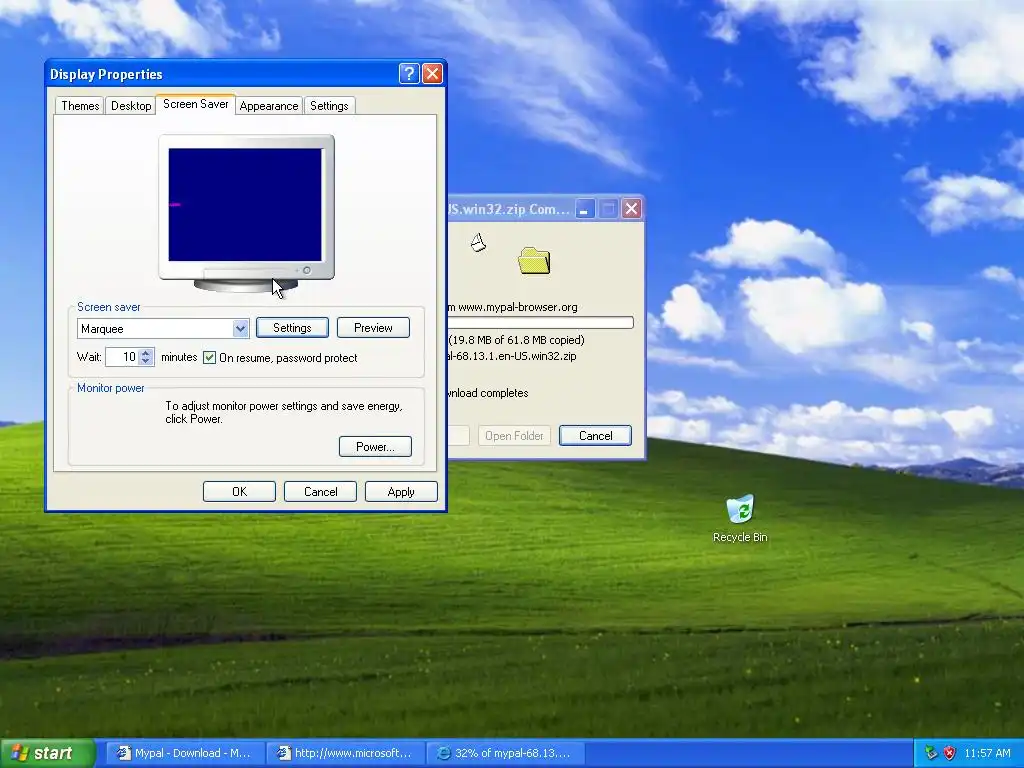
Task: Select the '32% of mypal' taskbar item
Action: point(505,753)
